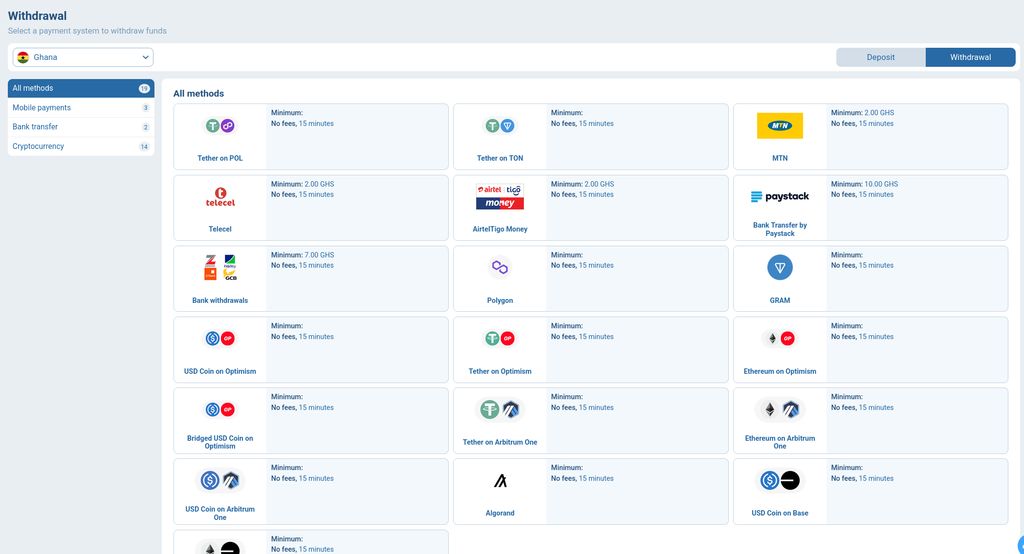Image resolution: width=1024 pixels, height=554 pixels.
Task: Click the Tether on TON icon
Action: pyautogui.click(x=500, y=125)
